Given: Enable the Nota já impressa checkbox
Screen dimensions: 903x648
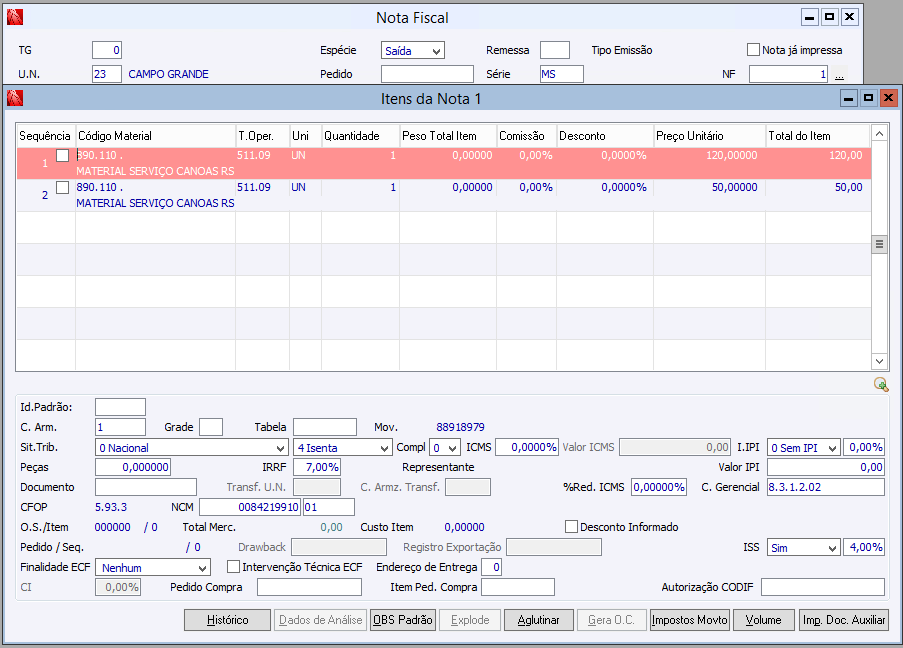Looking at the screenshot, I should click(754, 49).
